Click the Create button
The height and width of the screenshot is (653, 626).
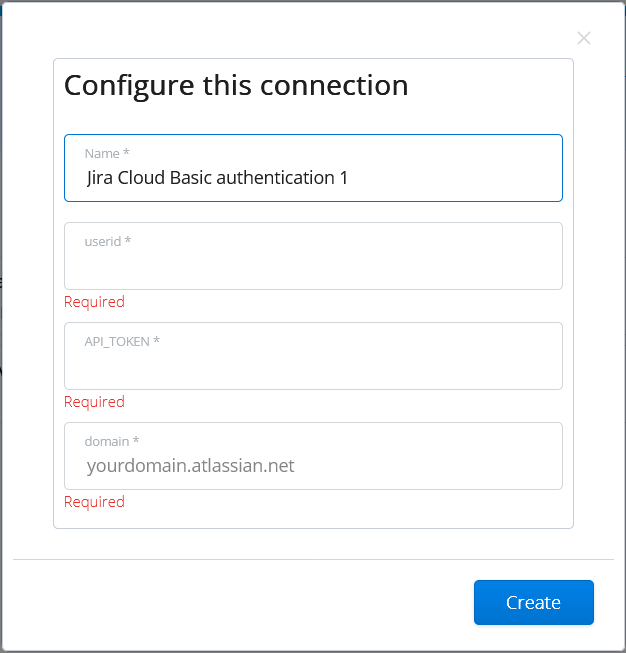coord(533,602)
